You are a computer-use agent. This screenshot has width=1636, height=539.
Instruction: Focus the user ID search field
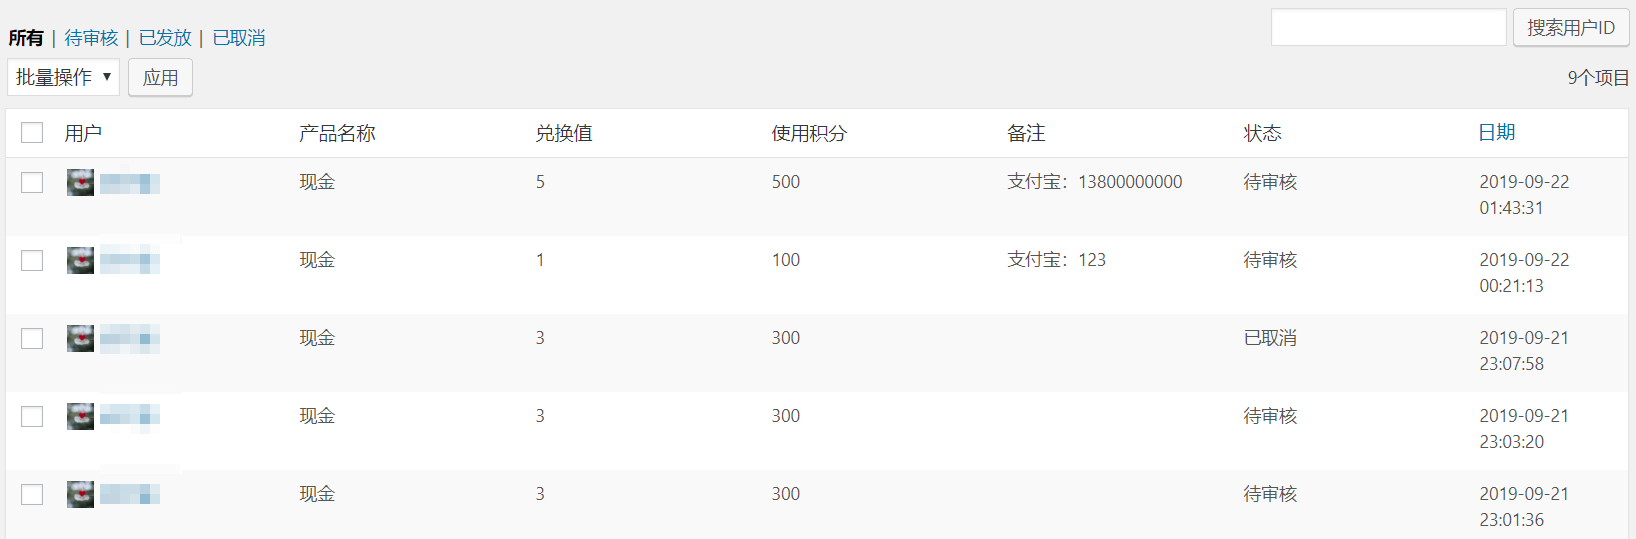[x=1388, y=28]
